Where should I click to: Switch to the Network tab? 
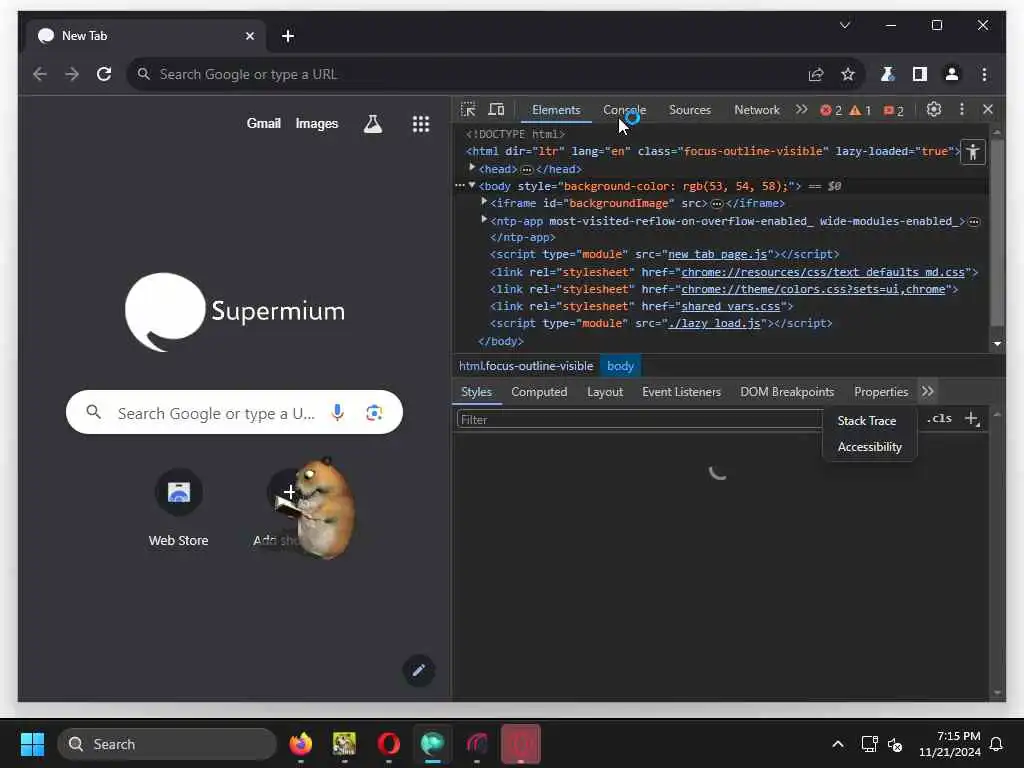(756, 110)
